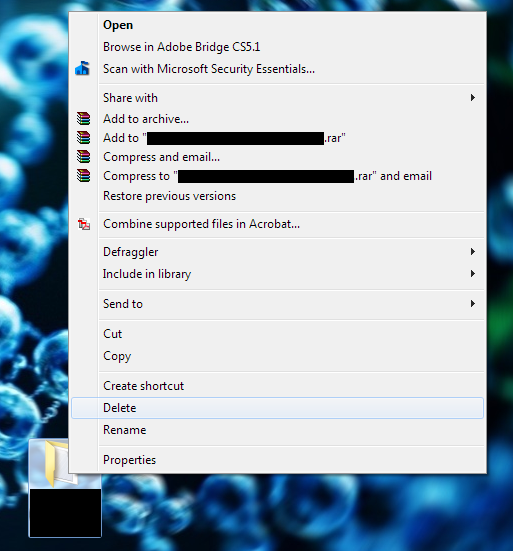Screen dimensions: 513x551
Task: Expand the Send to submenu arrow
Action: point(473,304)
